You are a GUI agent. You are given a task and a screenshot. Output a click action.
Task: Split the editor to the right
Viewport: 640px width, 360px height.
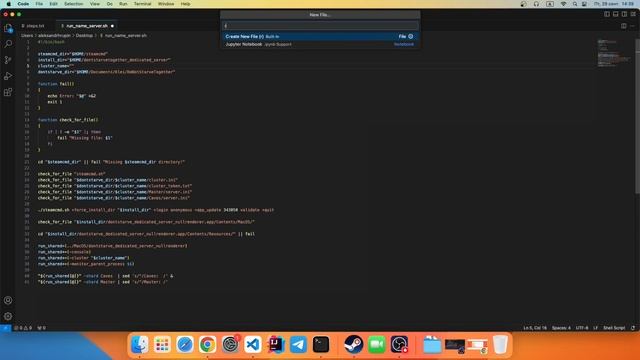tap(624, 26)
